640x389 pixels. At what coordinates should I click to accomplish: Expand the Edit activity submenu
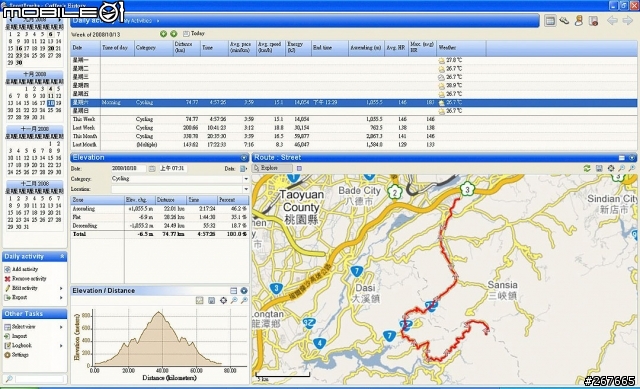pos(61,288)
